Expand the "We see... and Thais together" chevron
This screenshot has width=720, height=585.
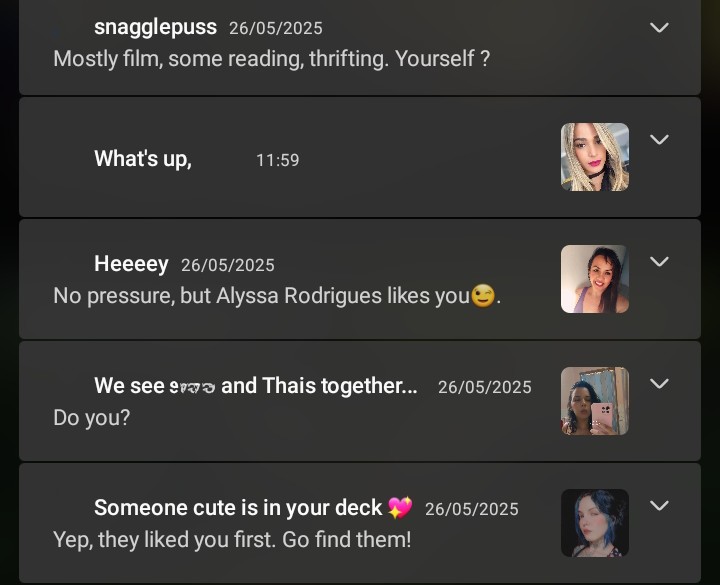click(659, 384)
